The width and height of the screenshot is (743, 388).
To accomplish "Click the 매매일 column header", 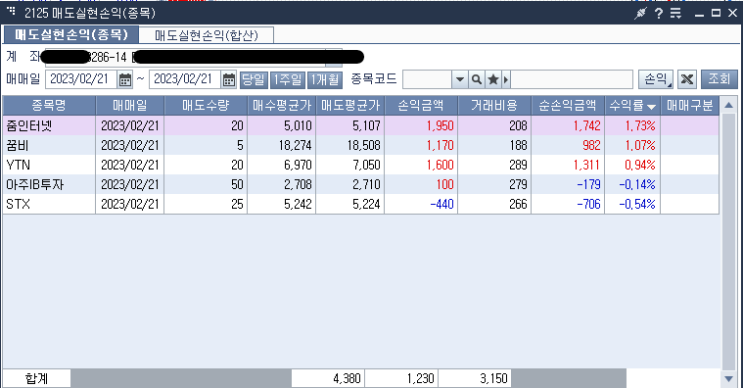I will tap(130, 106).
